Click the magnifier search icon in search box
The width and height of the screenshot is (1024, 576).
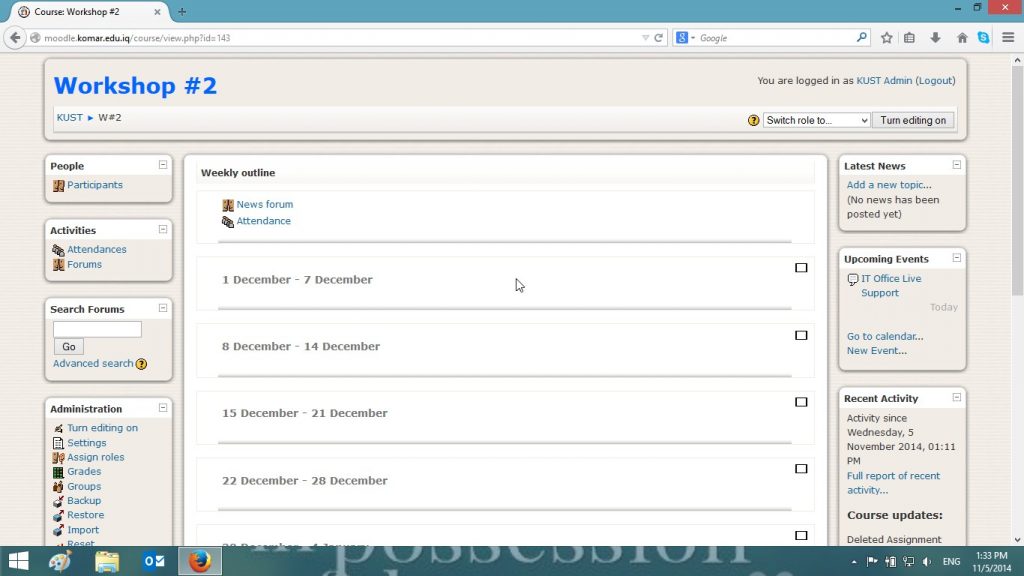(x=861, y=38)
